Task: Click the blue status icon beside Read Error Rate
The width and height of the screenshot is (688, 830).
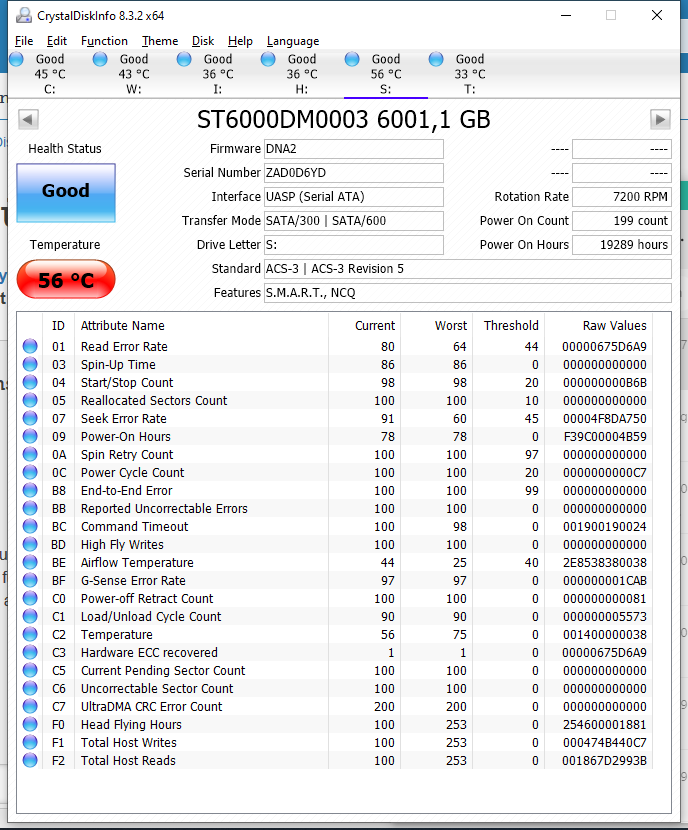Action: (30, 347)
